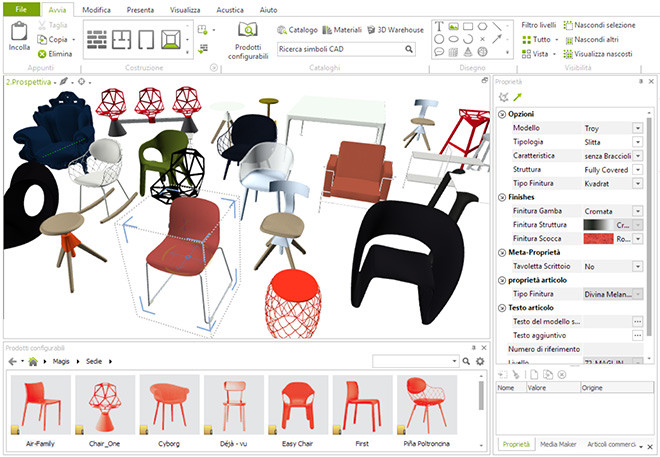Select the door opening construction tool

pos(146,40)
